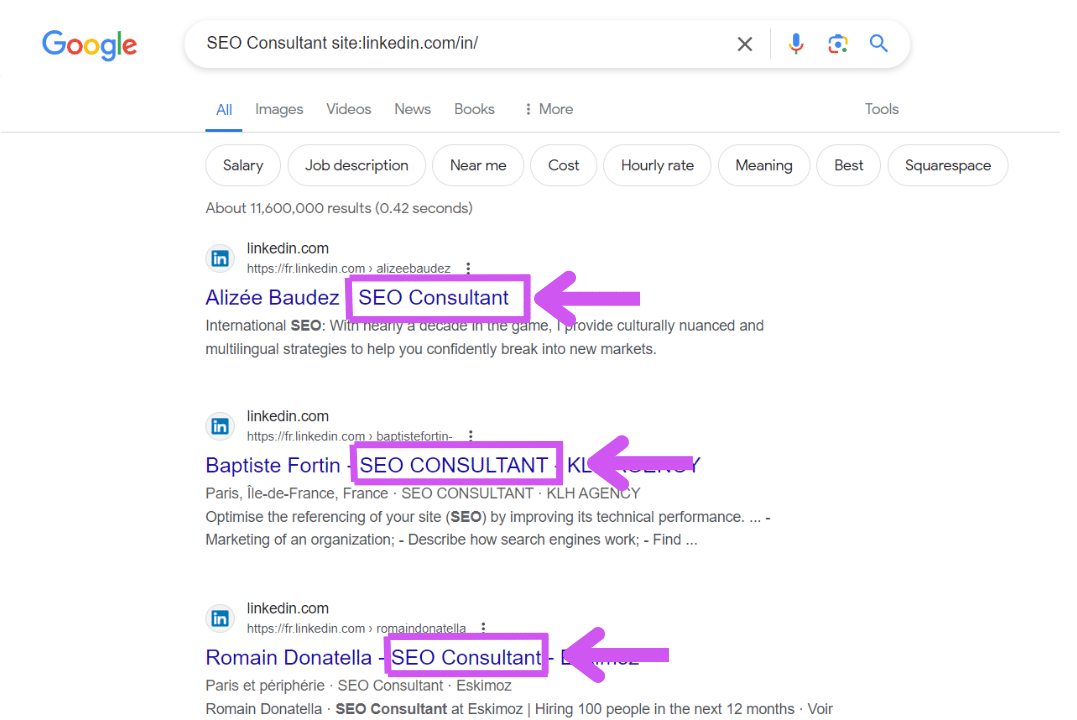Image resolution: width=1077 pixels, height=720 pixels.
Task: Clear the search box with X icon
Action: tap(745, 44)
